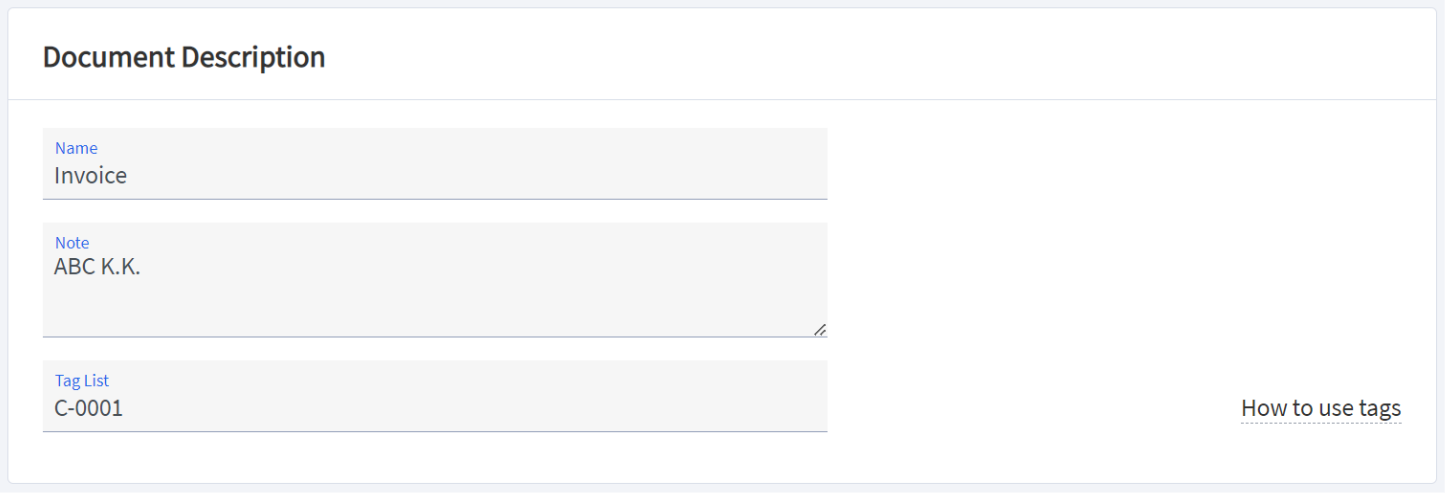Click the blue Tag List label
1450x499 pixels.
tap(82, 381)
